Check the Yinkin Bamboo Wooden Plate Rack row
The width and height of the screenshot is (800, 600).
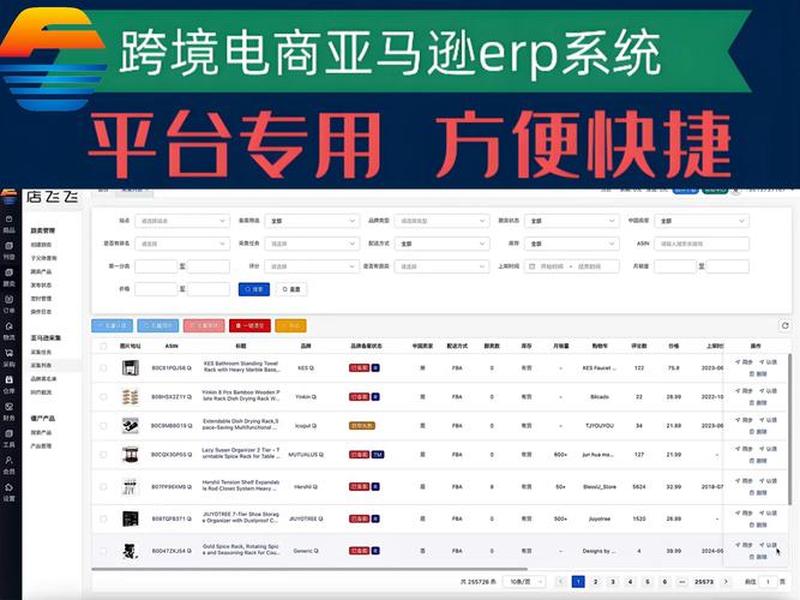[x=104, y=396]
